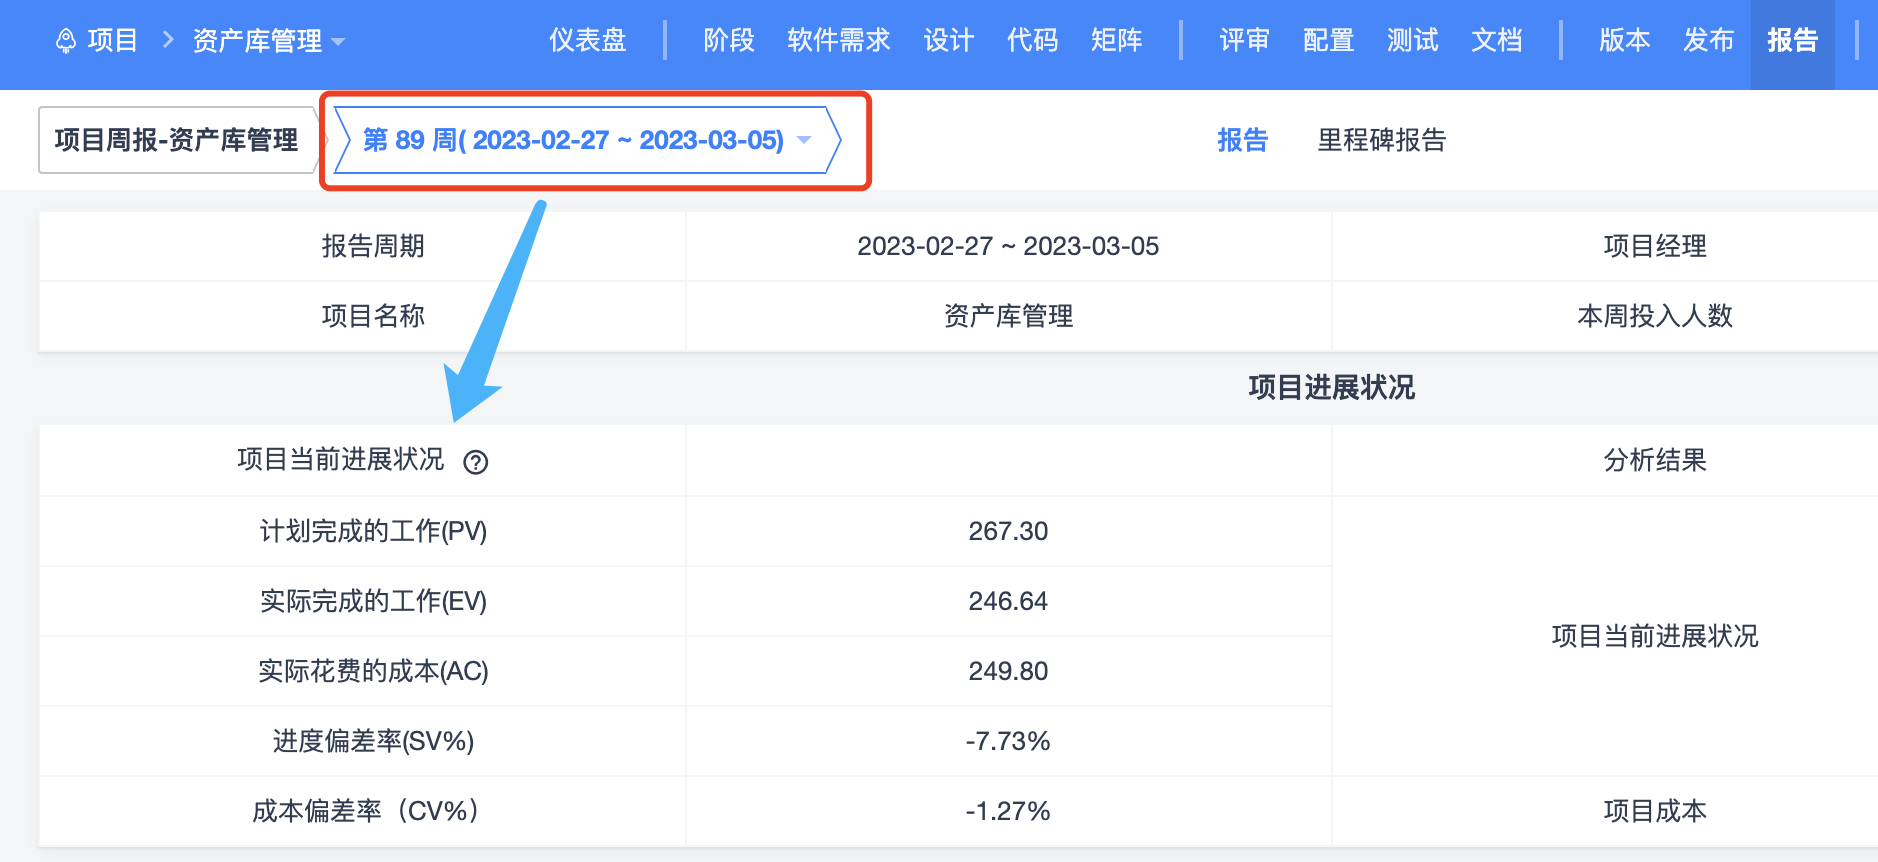Select the blue 报告 sub-tab
Viewport: 1878px width, 862px height.
pyautogui.click(x=1242, y=140)
